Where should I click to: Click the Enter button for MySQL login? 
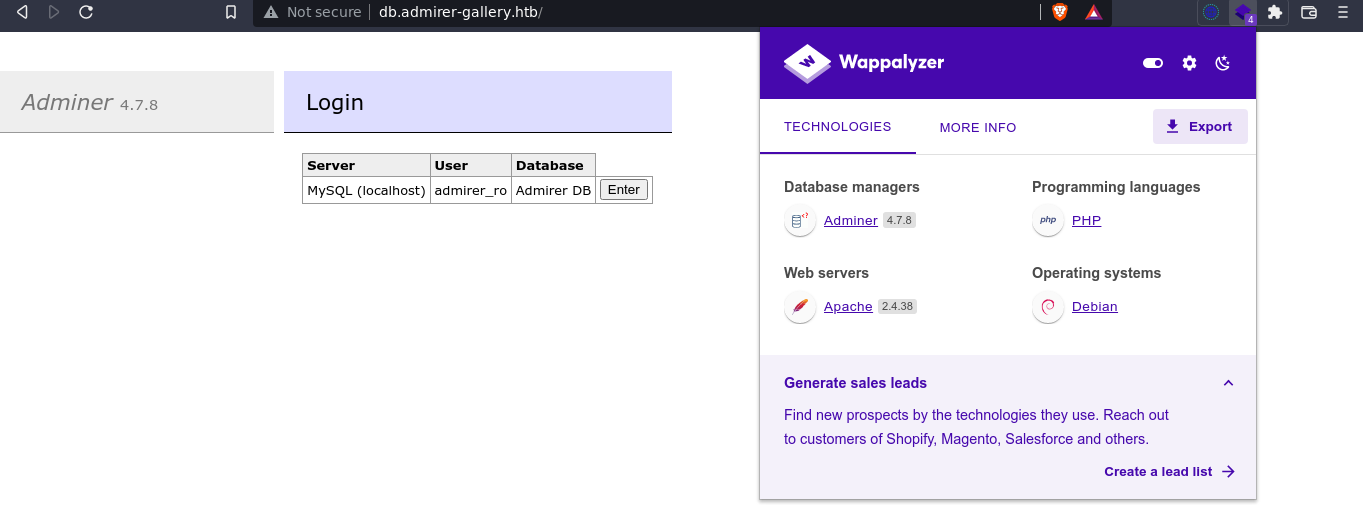tap(624, 190)
